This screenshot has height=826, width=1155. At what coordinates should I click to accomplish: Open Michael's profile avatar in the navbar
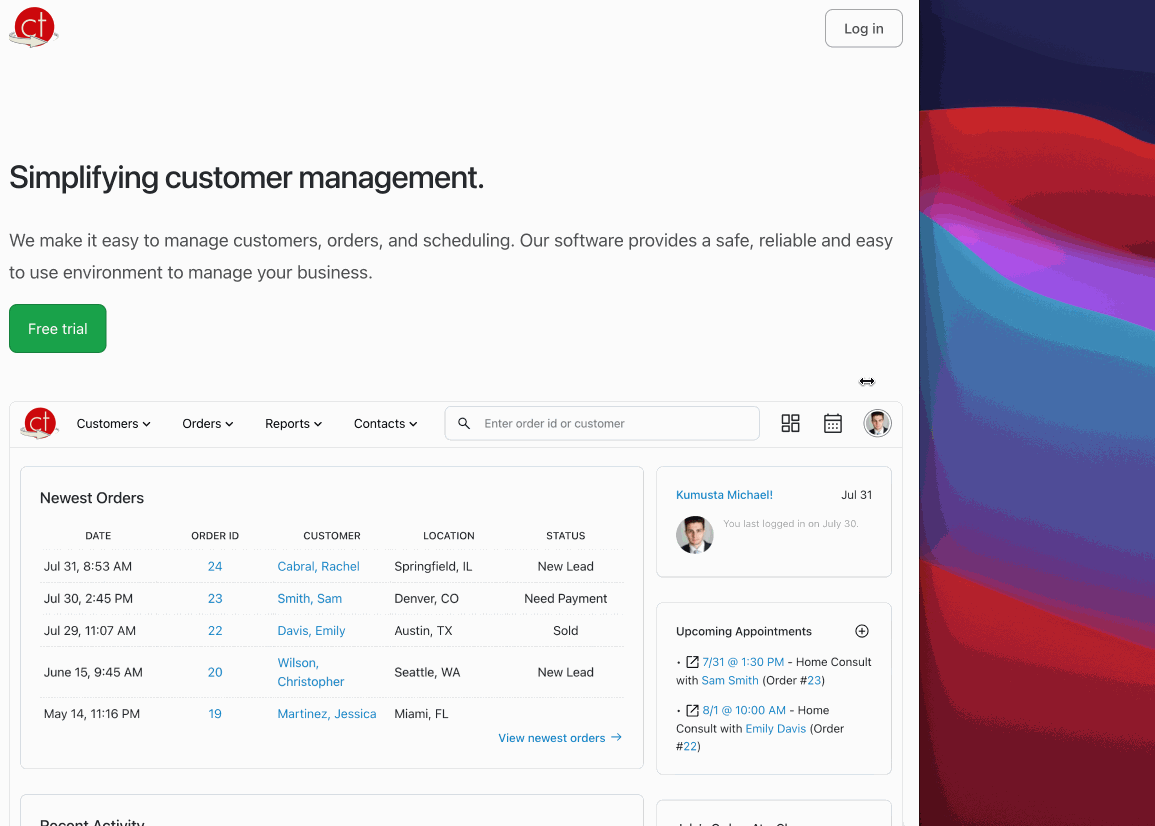(x=877, y=423)
